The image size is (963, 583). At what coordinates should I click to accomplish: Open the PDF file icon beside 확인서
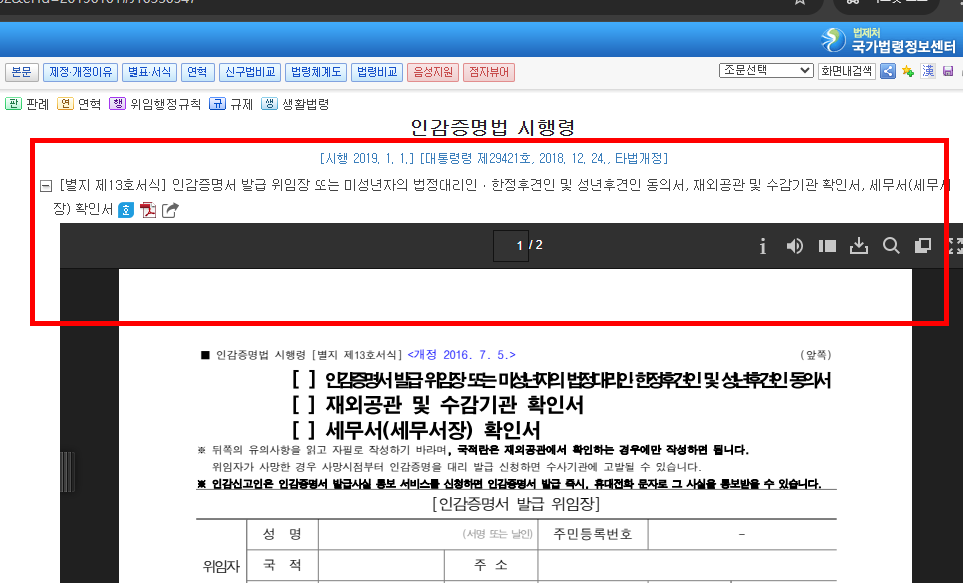click(x=148, y=210)
